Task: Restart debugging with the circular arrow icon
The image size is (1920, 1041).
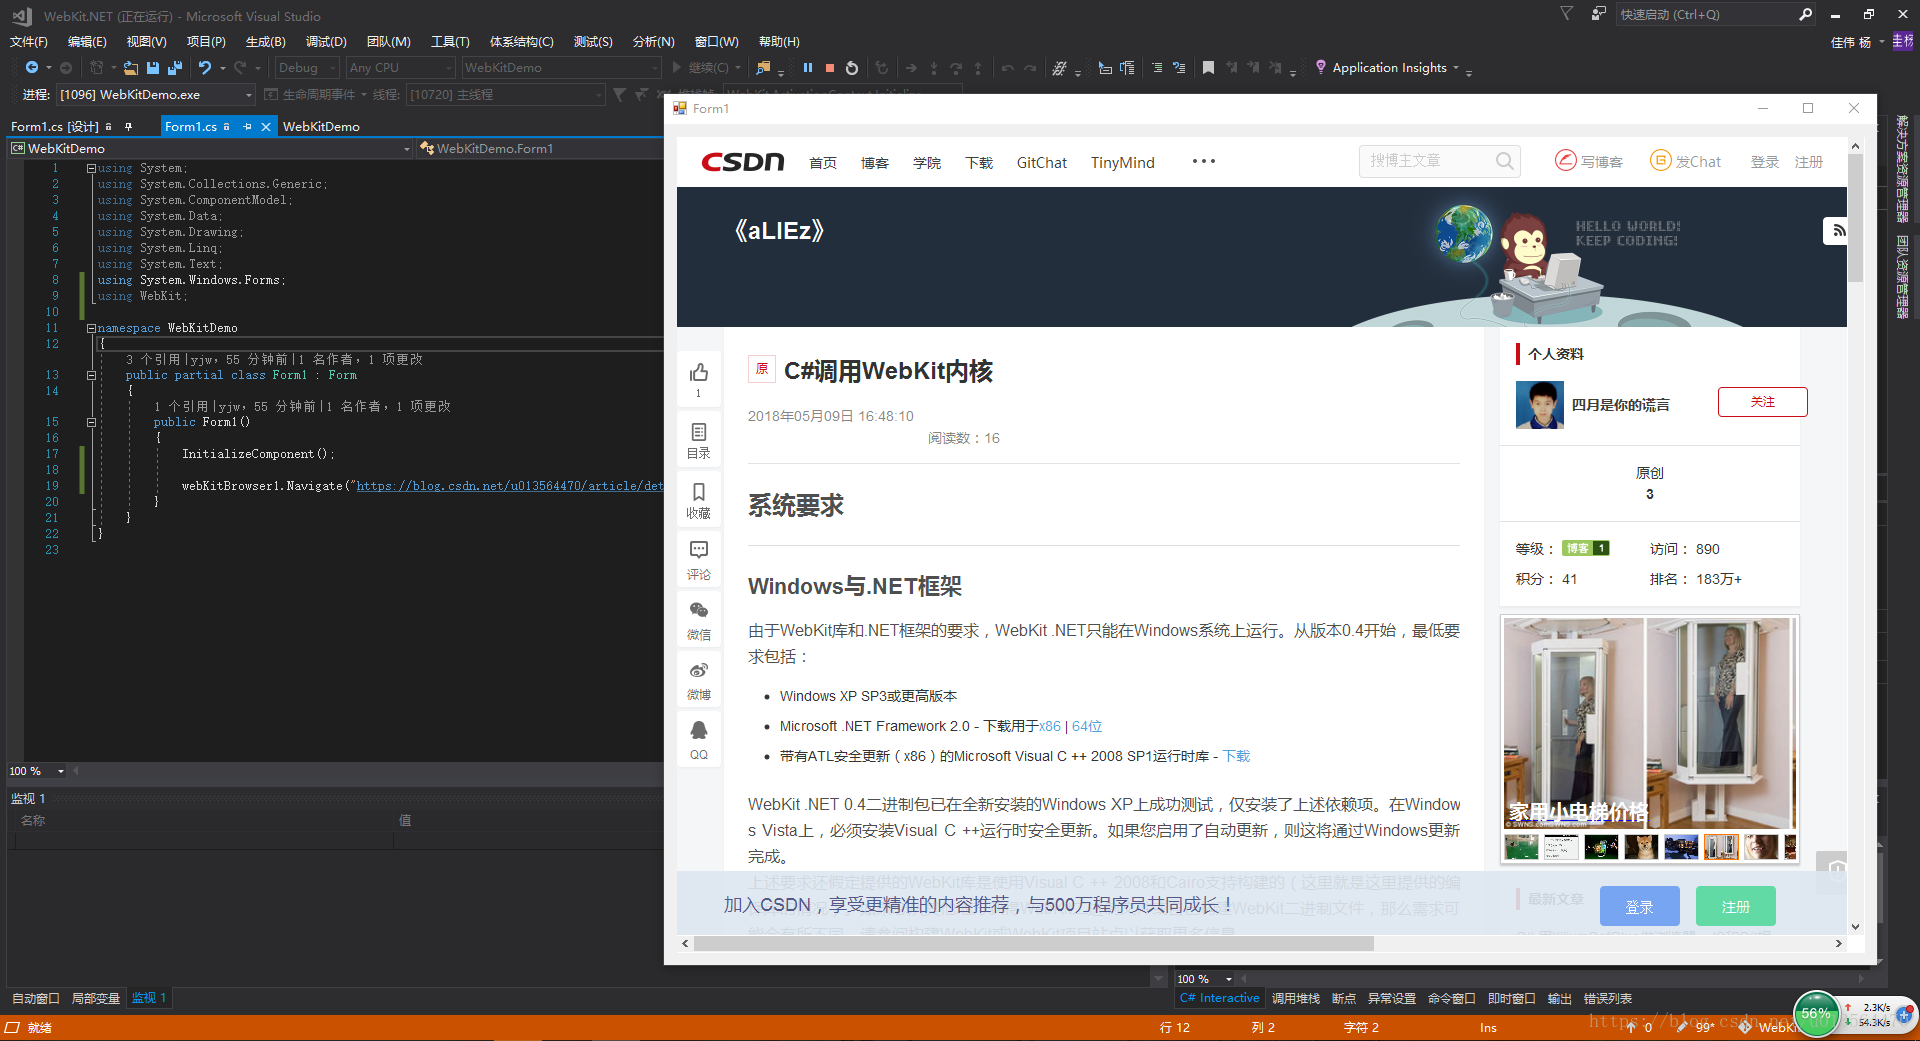Action: coord(852,67)
